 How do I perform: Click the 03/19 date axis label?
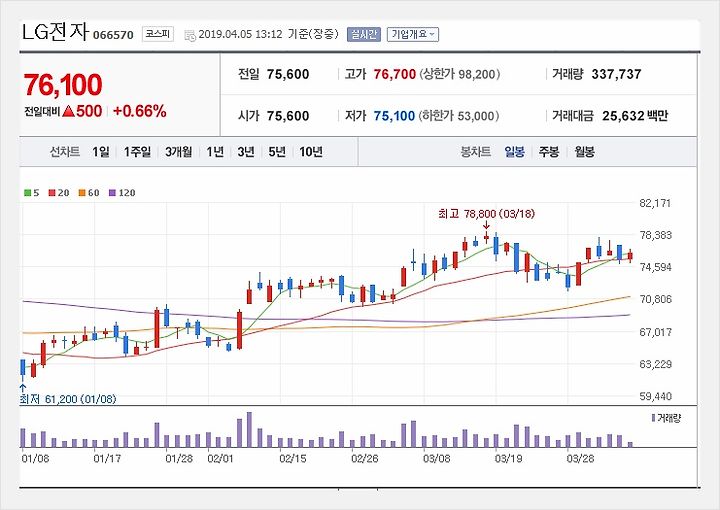[508, 459]
